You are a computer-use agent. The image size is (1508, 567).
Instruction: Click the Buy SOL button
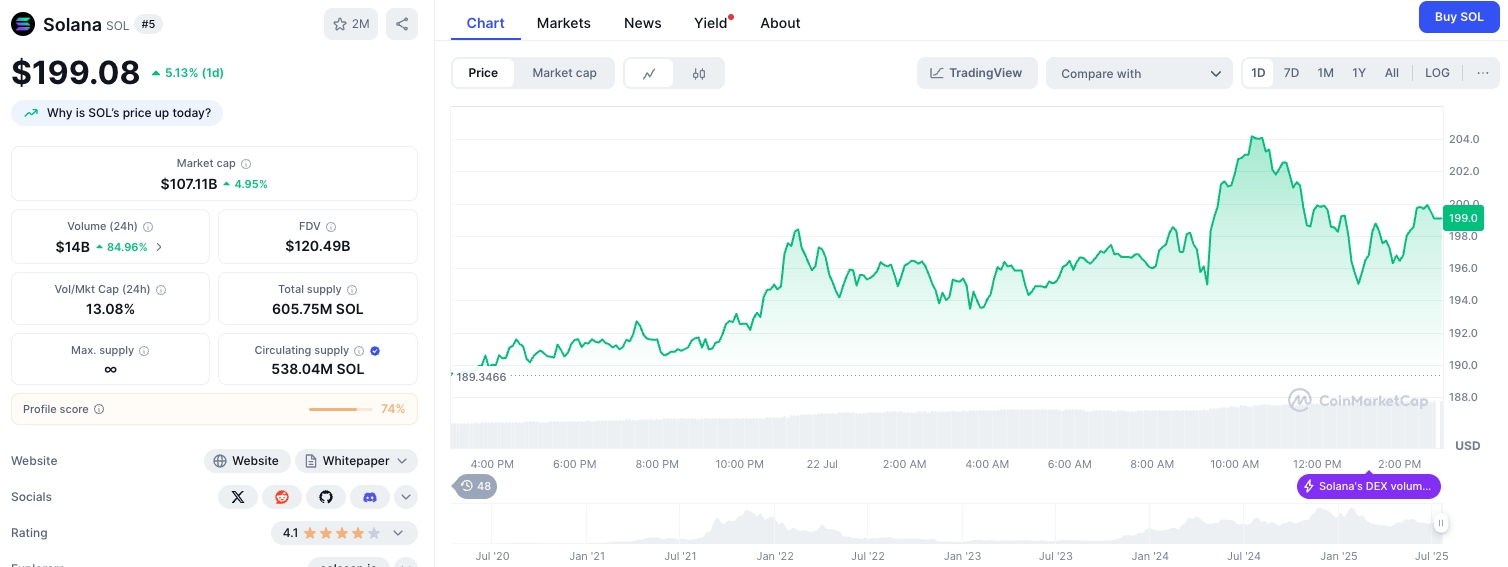click(x=1459, y=17)
